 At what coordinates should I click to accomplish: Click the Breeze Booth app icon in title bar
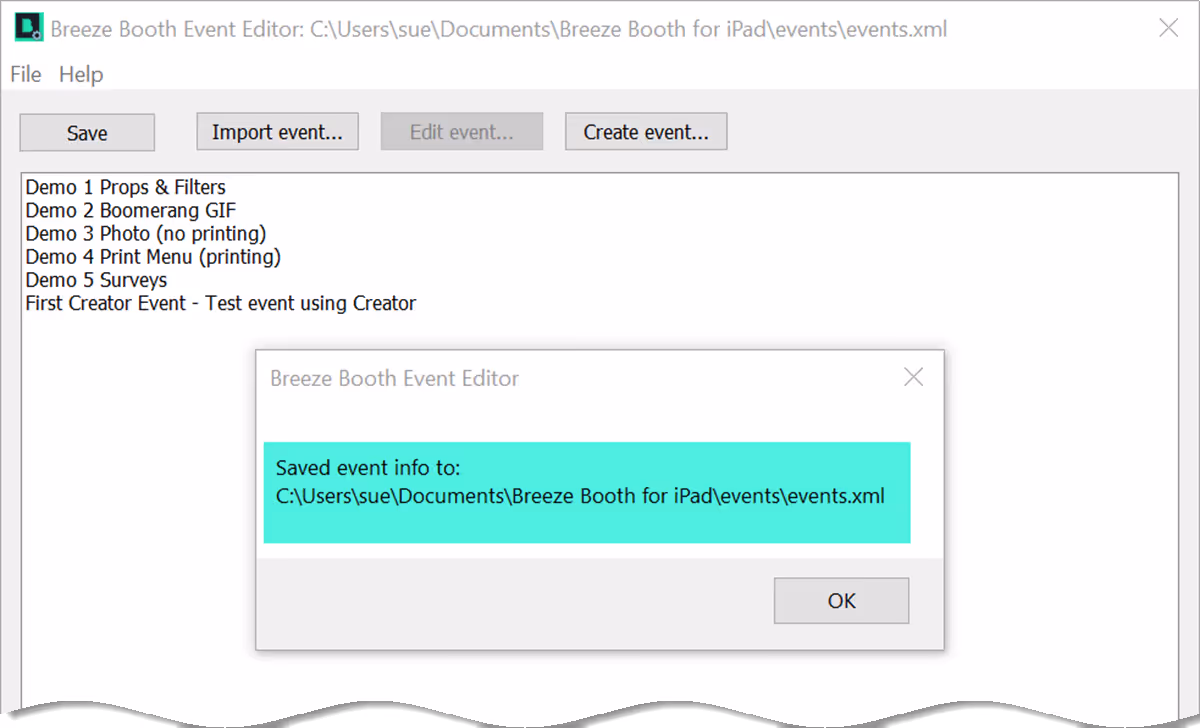(x=28, y=28)
